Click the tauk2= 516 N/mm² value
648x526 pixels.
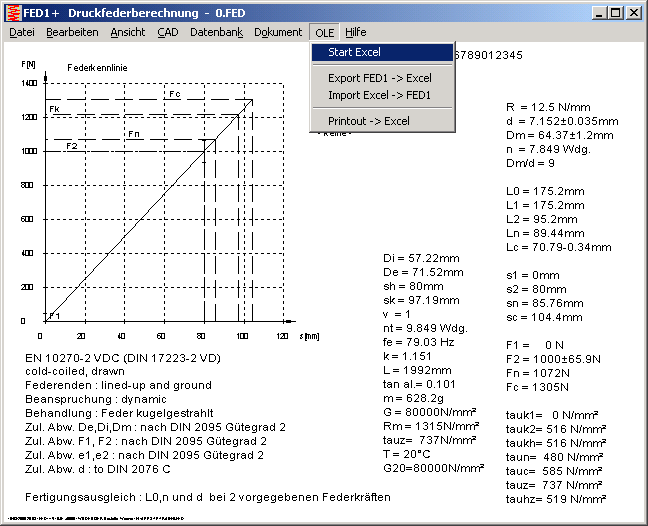coord(556,429)
